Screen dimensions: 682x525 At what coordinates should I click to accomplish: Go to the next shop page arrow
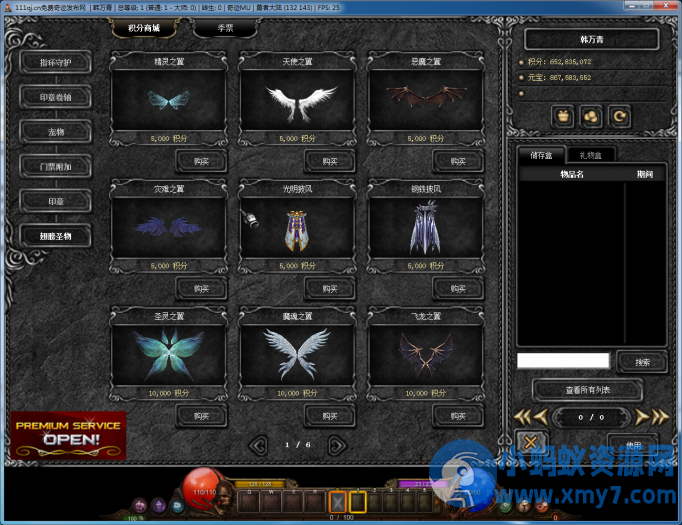click(x=337, y=445)
